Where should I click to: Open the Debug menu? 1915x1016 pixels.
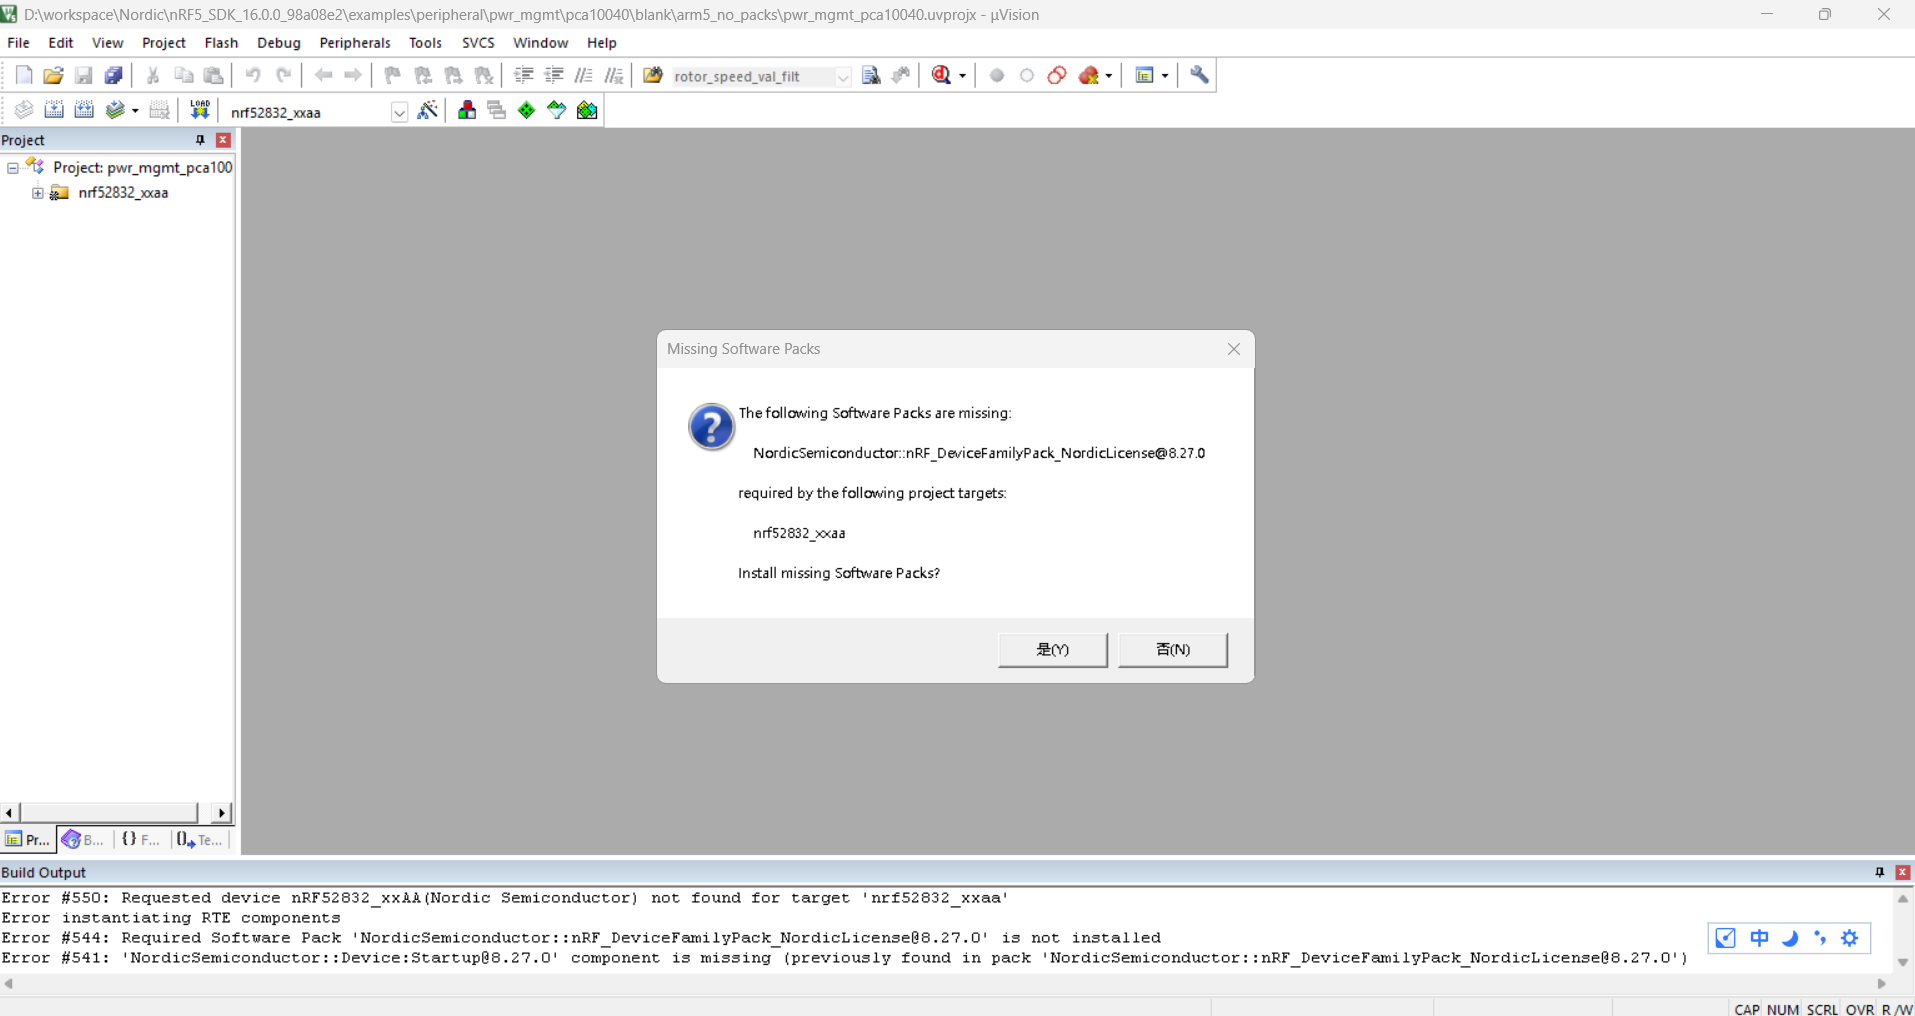coord(279,43)
